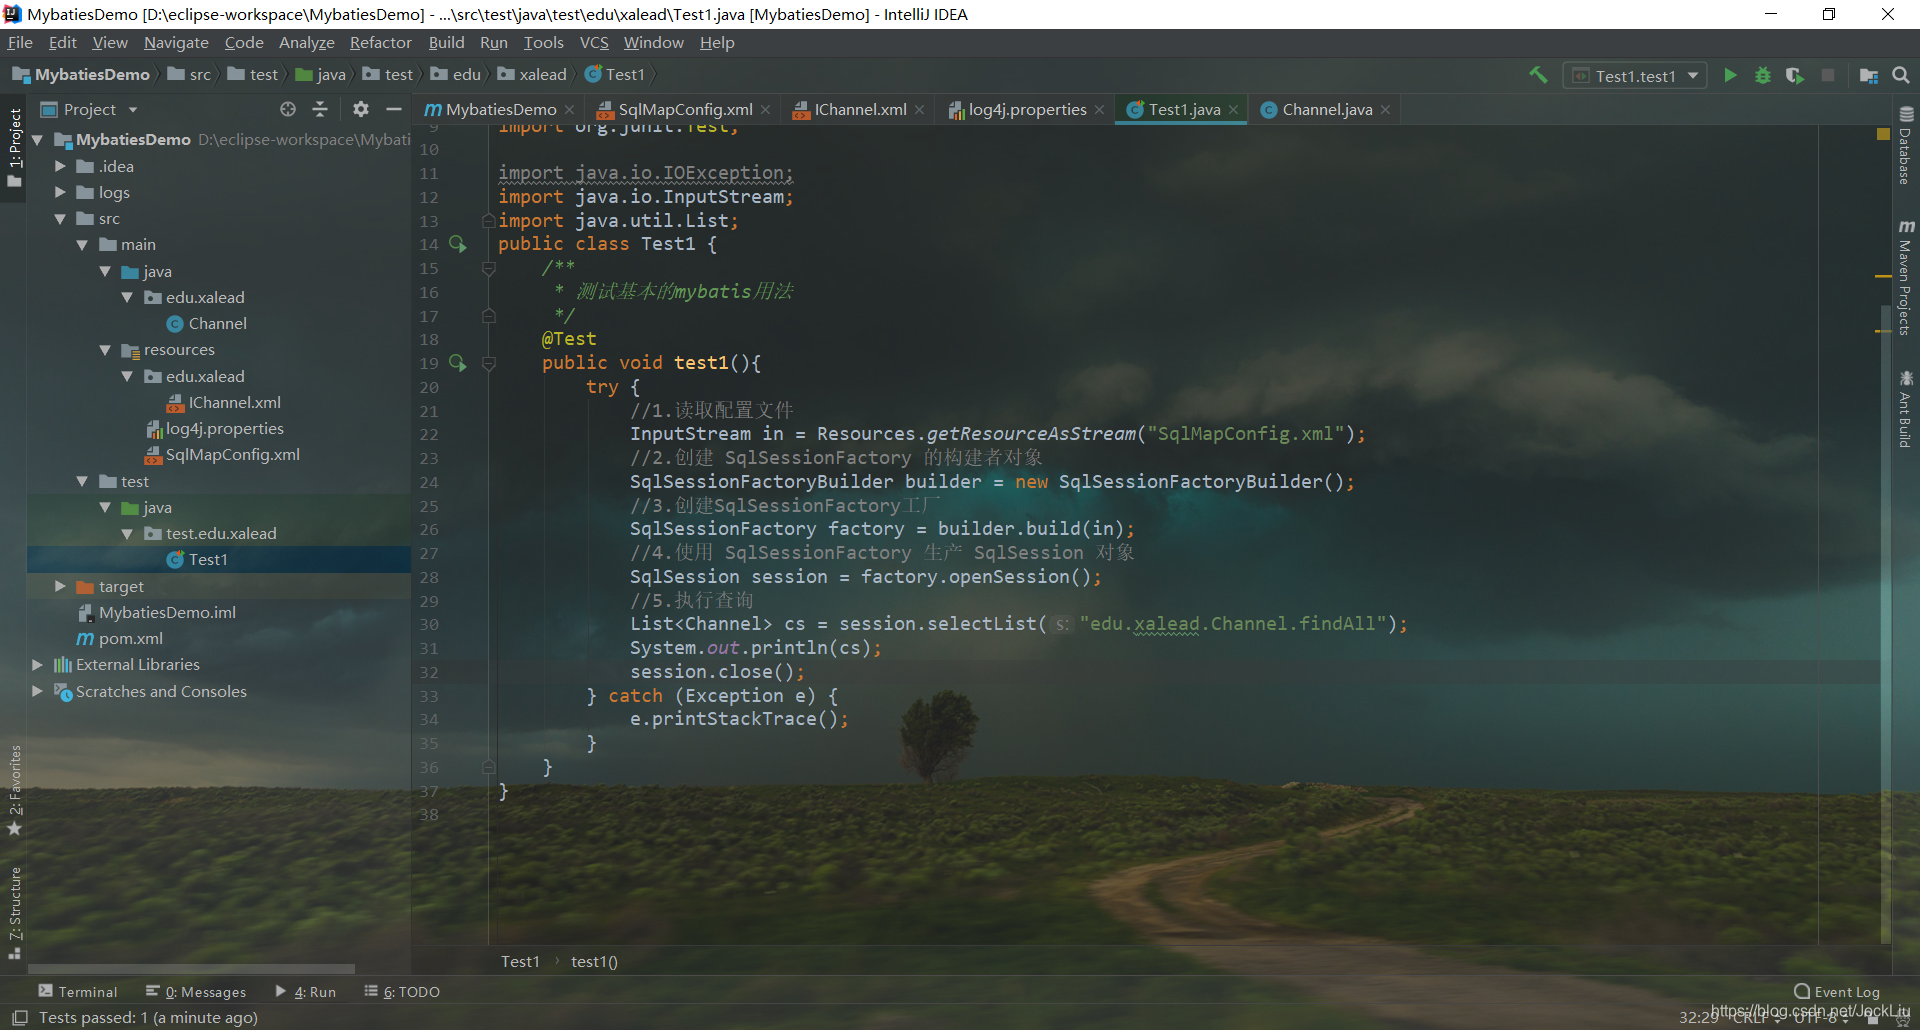Open the VCS menu

click(594, 43)
